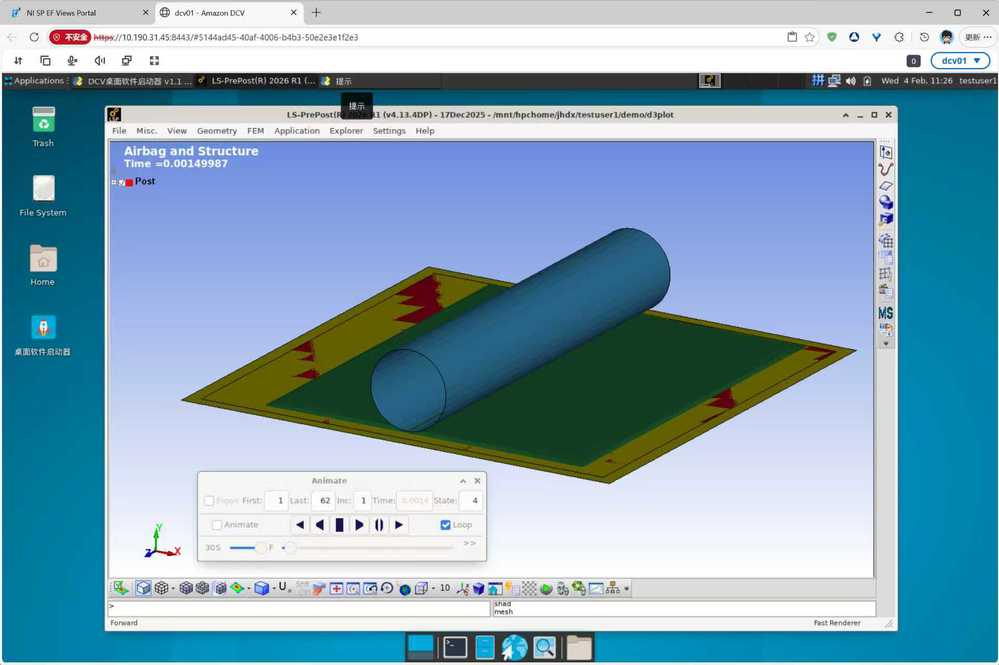Click the >> expand link in Animate panel

[469, 544]
